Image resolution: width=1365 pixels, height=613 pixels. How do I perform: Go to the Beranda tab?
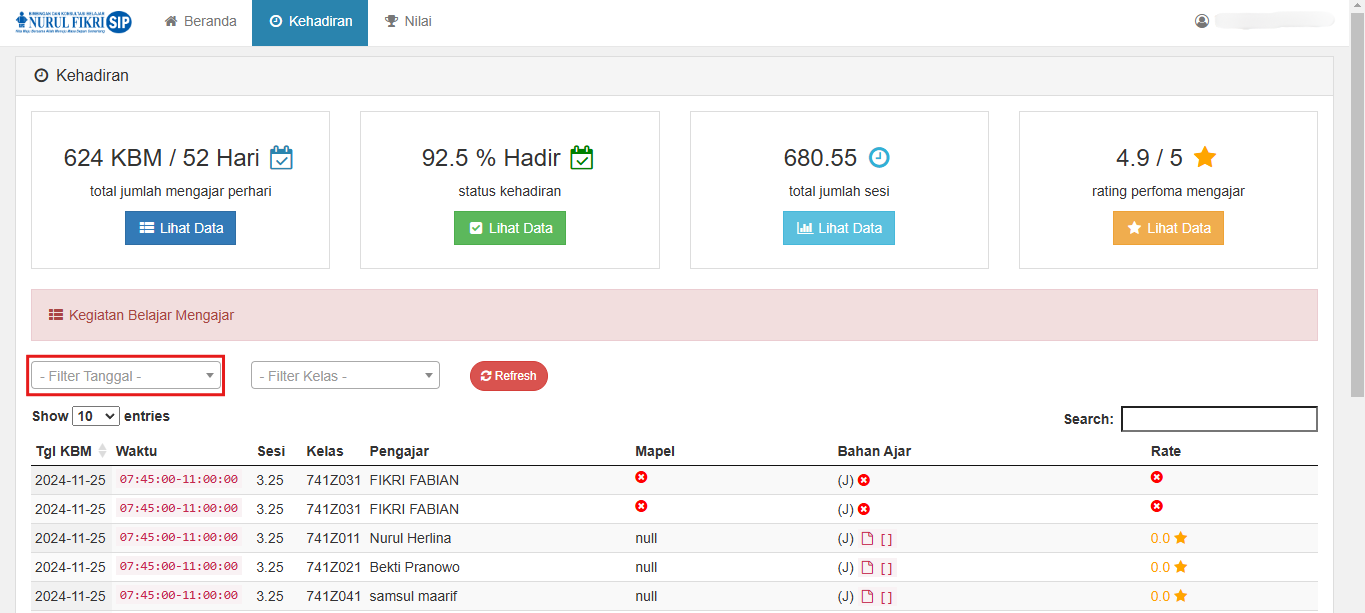pos(200,21)
